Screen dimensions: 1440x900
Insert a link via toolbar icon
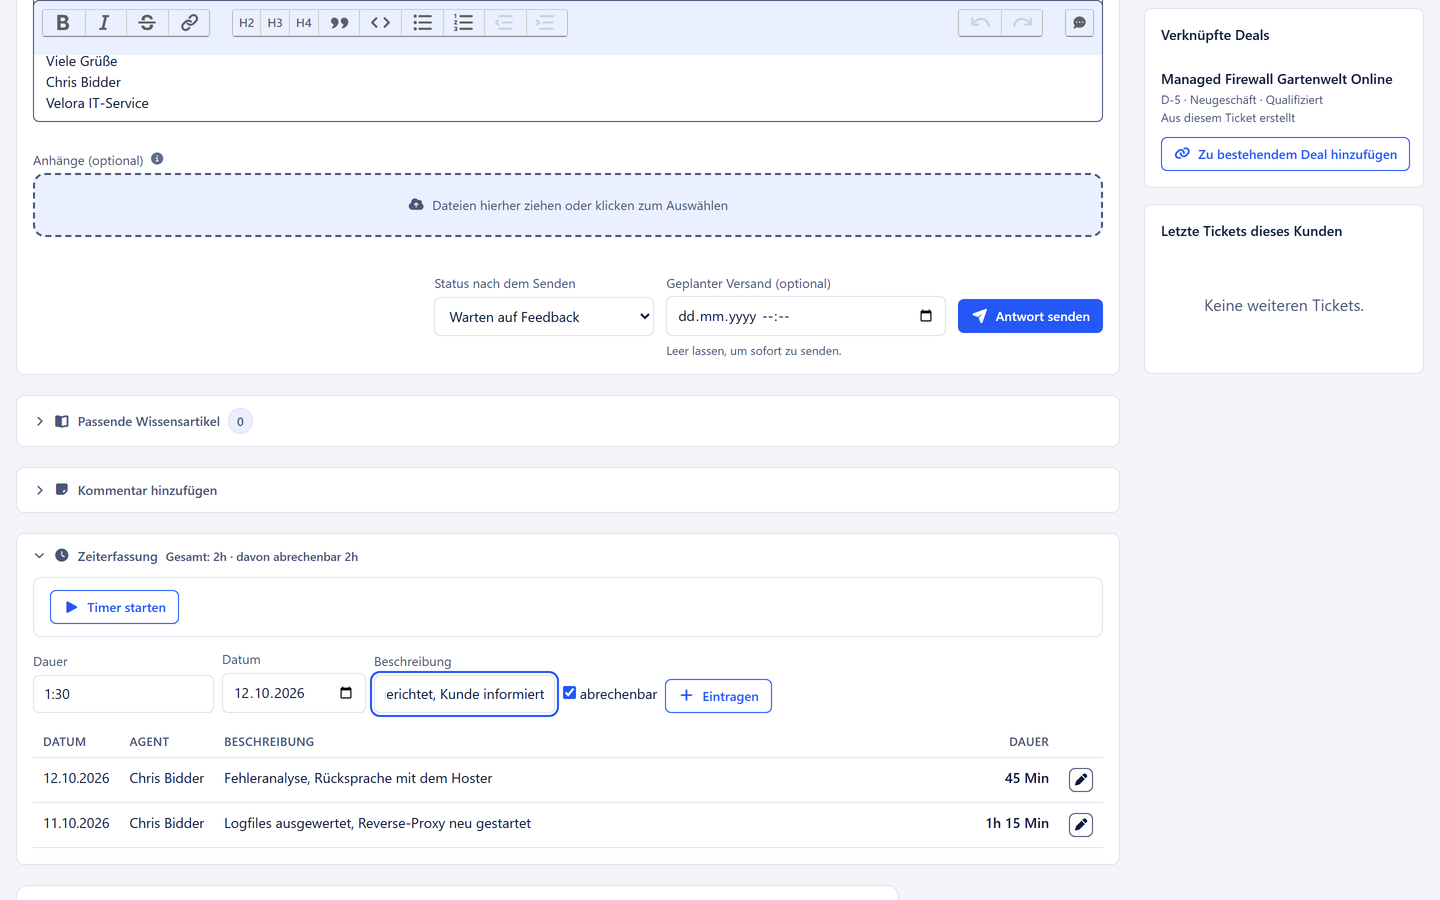tap(189, 23)
